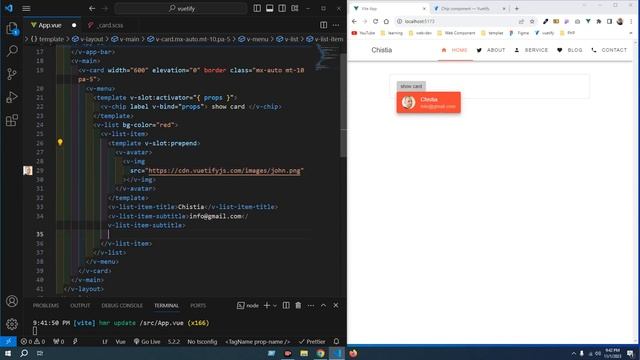Select the App.vue editor tab
Image resolution: width=640 pixels, height=360 pixels.
pos(52,25)
